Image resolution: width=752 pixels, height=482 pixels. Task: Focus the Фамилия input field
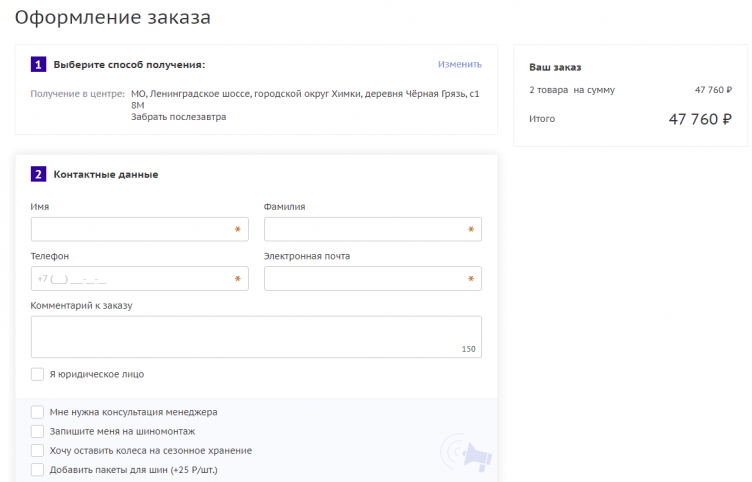[373, 229]
